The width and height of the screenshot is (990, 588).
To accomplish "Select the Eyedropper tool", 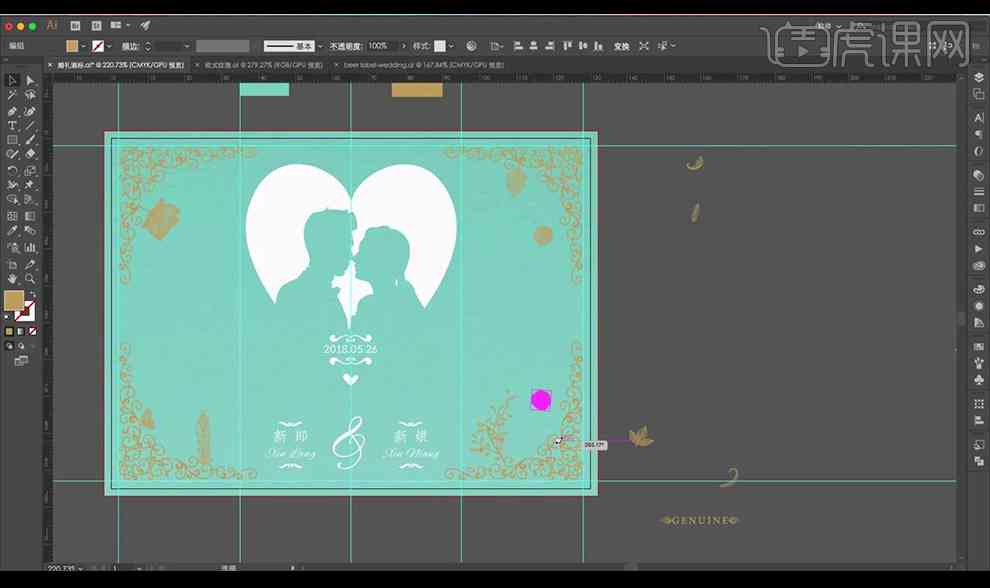I will (x=12, y=231).
